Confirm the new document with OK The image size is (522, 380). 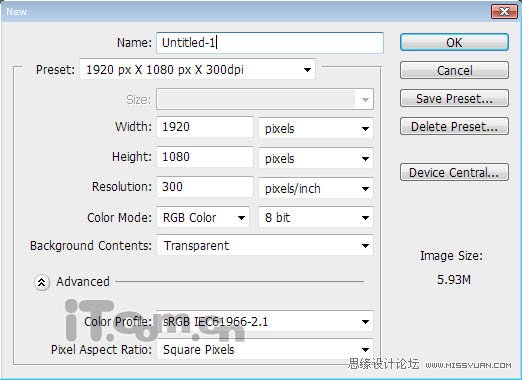pos(454,42)
